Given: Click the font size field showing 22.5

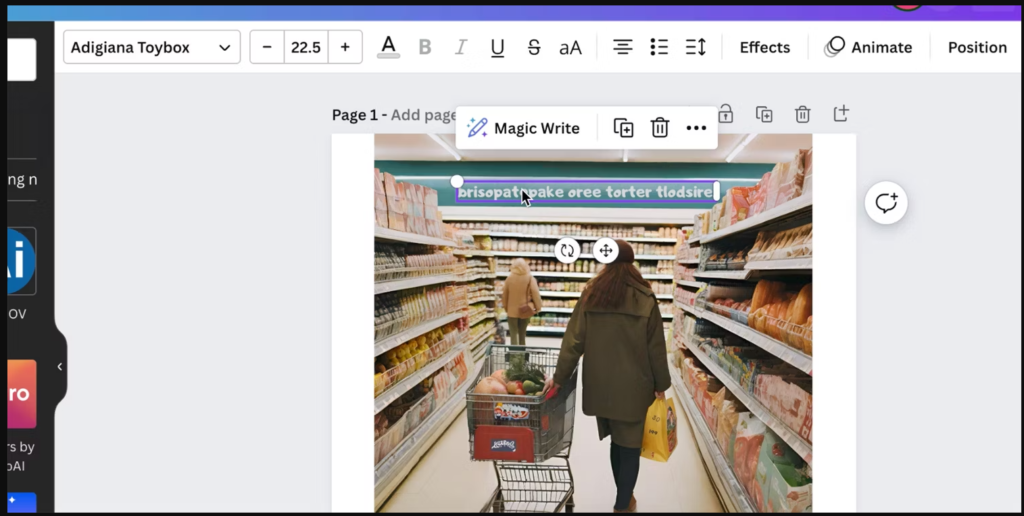Looking at the screenshot, I should (306, 47).
